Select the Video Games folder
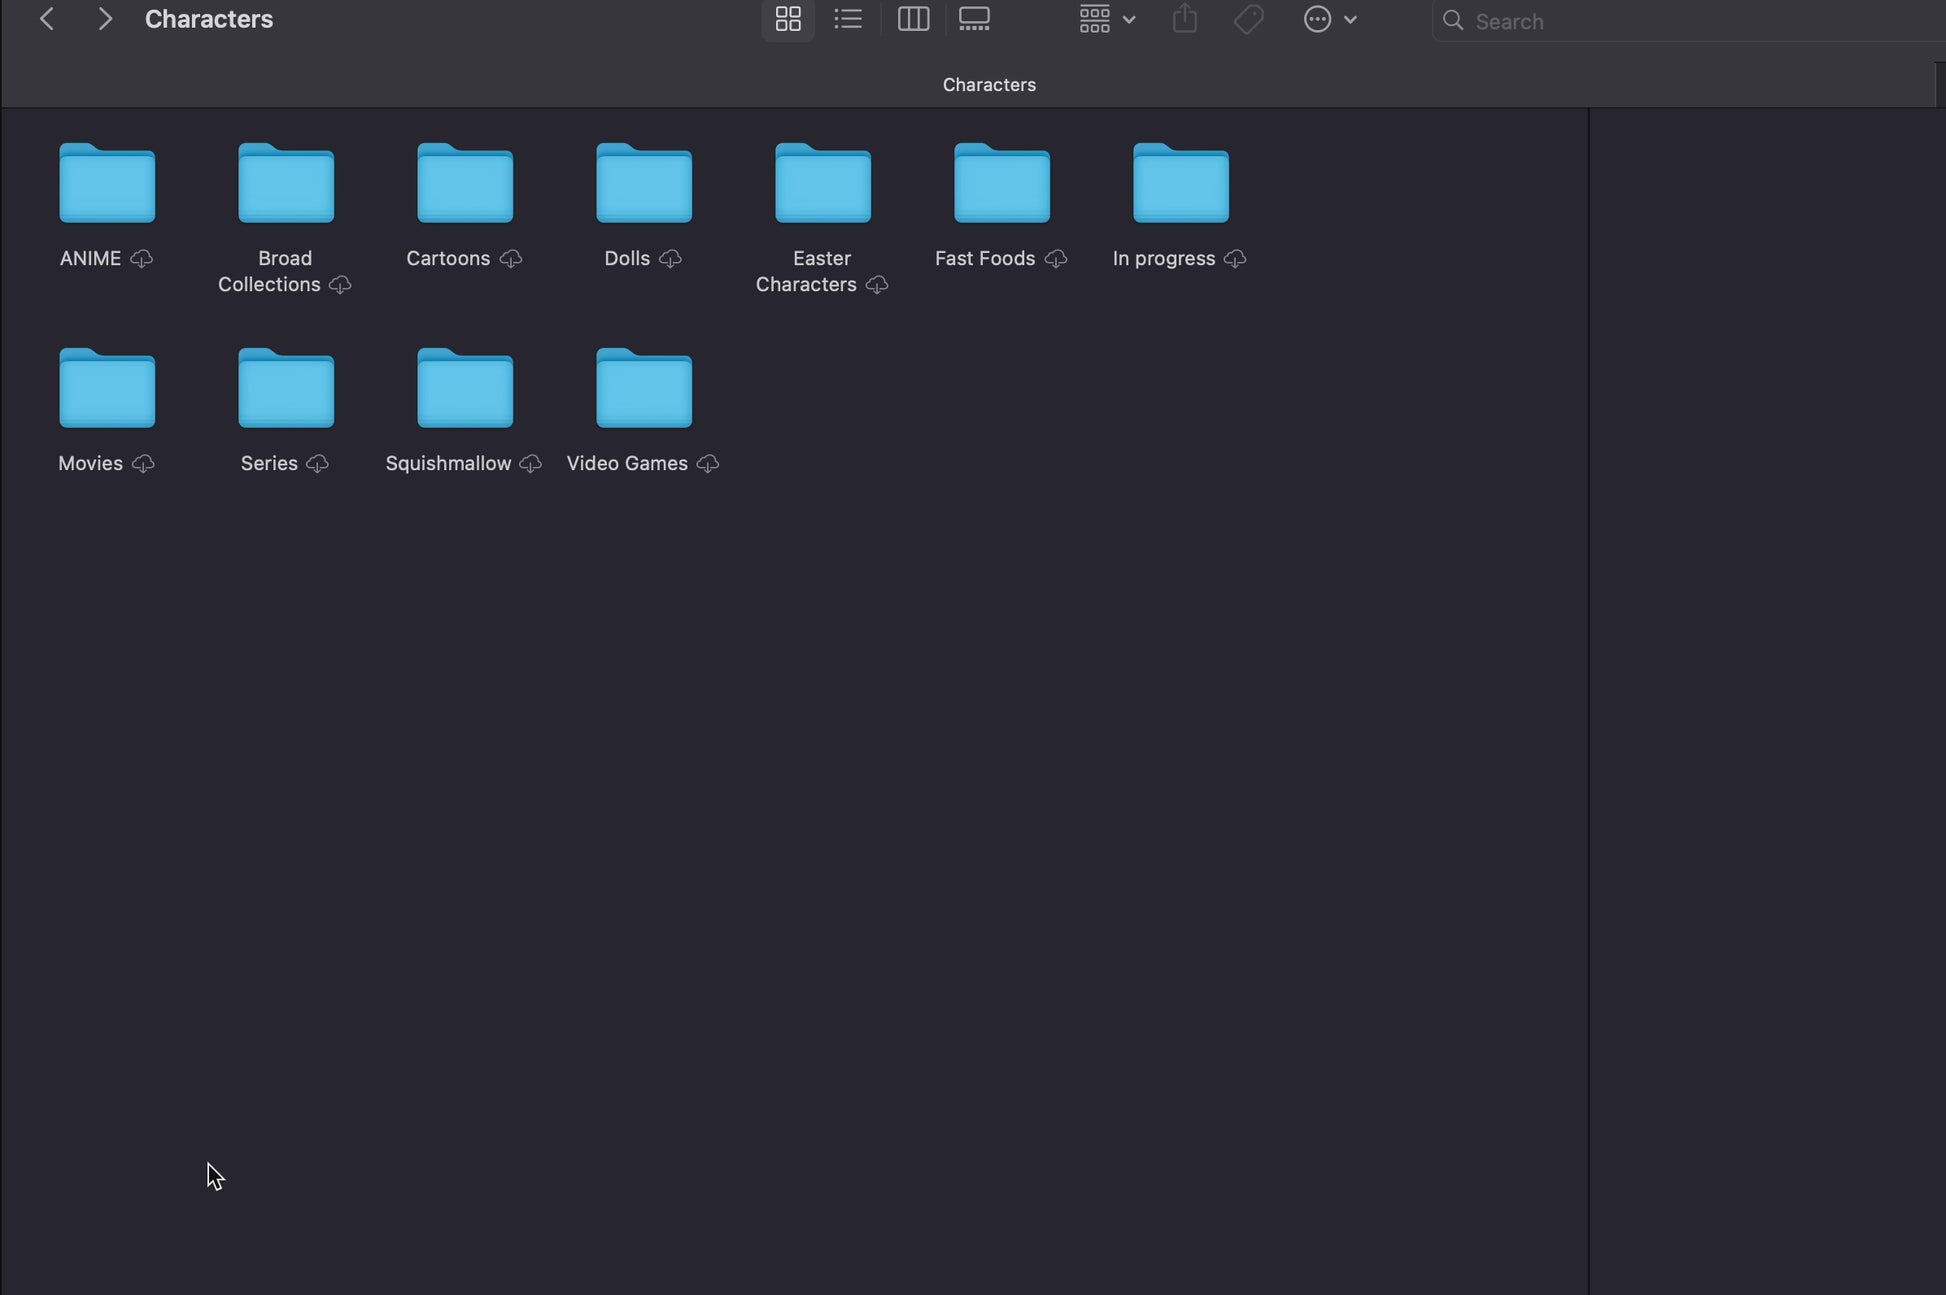 click(644, 389)
